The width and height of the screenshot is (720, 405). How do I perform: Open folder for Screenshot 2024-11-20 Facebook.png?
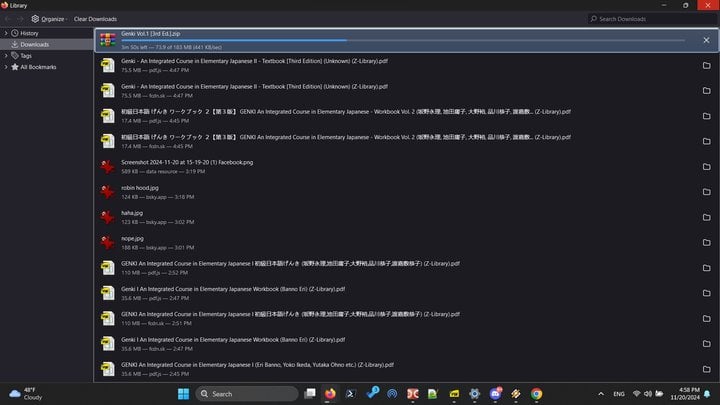point(706,167)
